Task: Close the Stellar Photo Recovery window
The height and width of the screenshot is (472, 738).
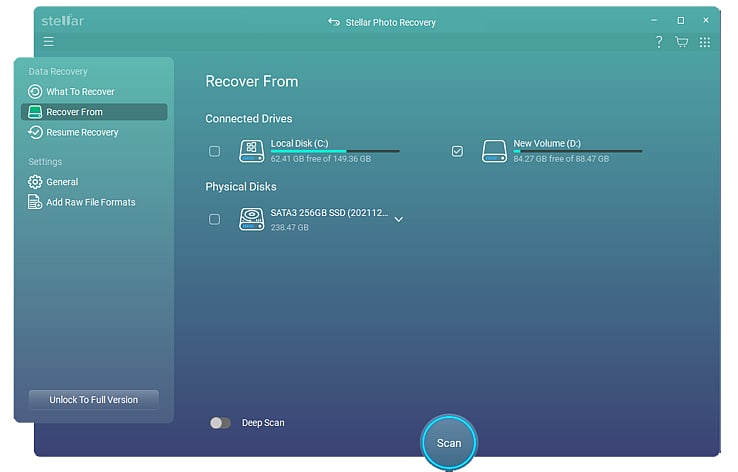Action: [x=706, y=20]
